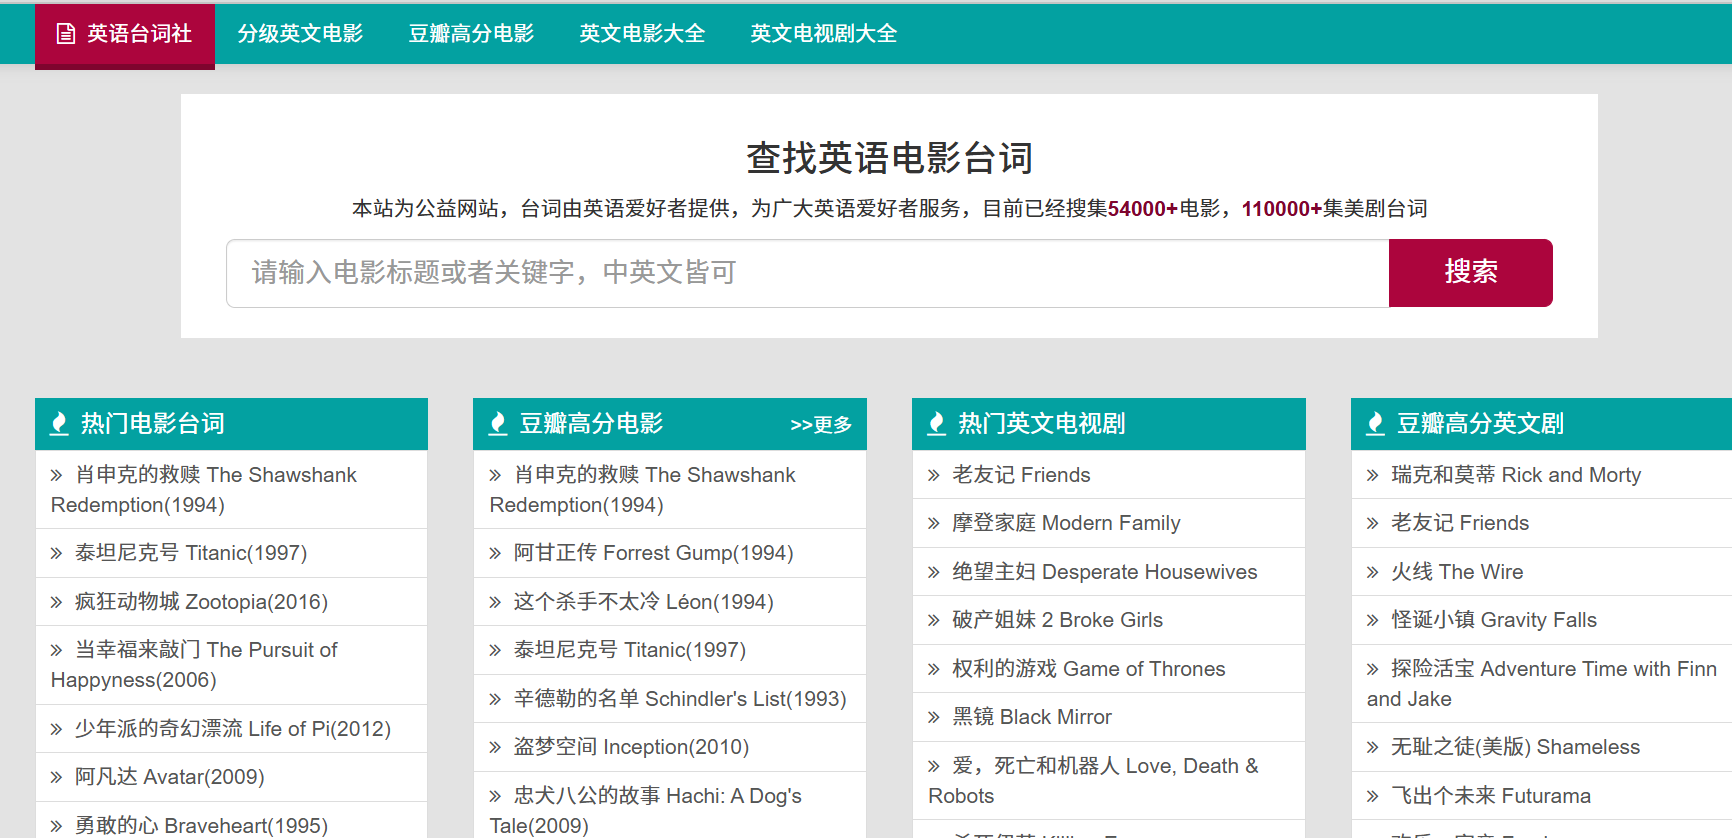Viewport: 1732px width, 838px height.
Task: Click the flame icon beside 豆瓣高分英文剧
Action: point(1376,424)
